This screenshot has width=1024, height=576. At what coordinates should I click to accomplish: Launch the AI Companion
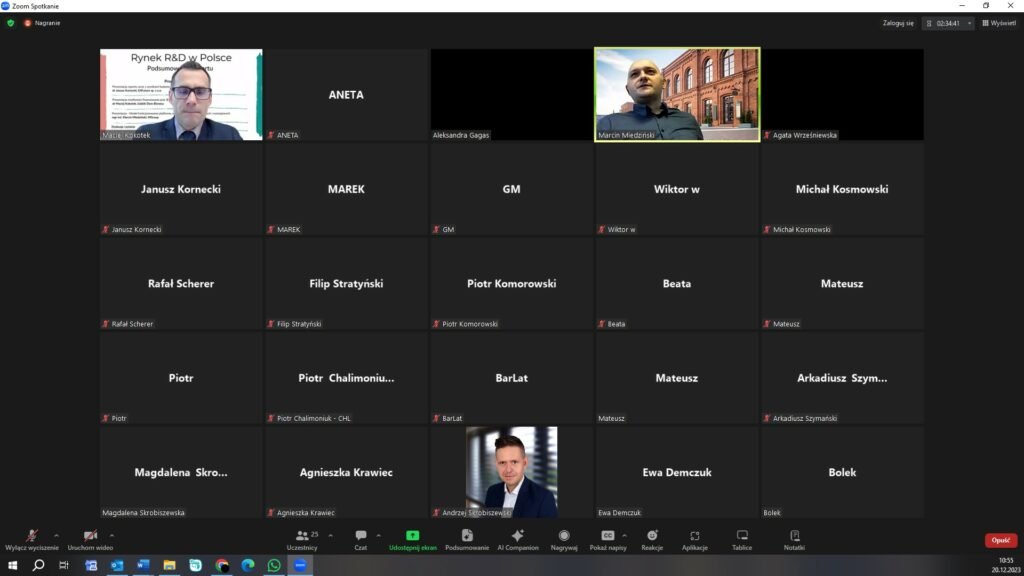517,538
